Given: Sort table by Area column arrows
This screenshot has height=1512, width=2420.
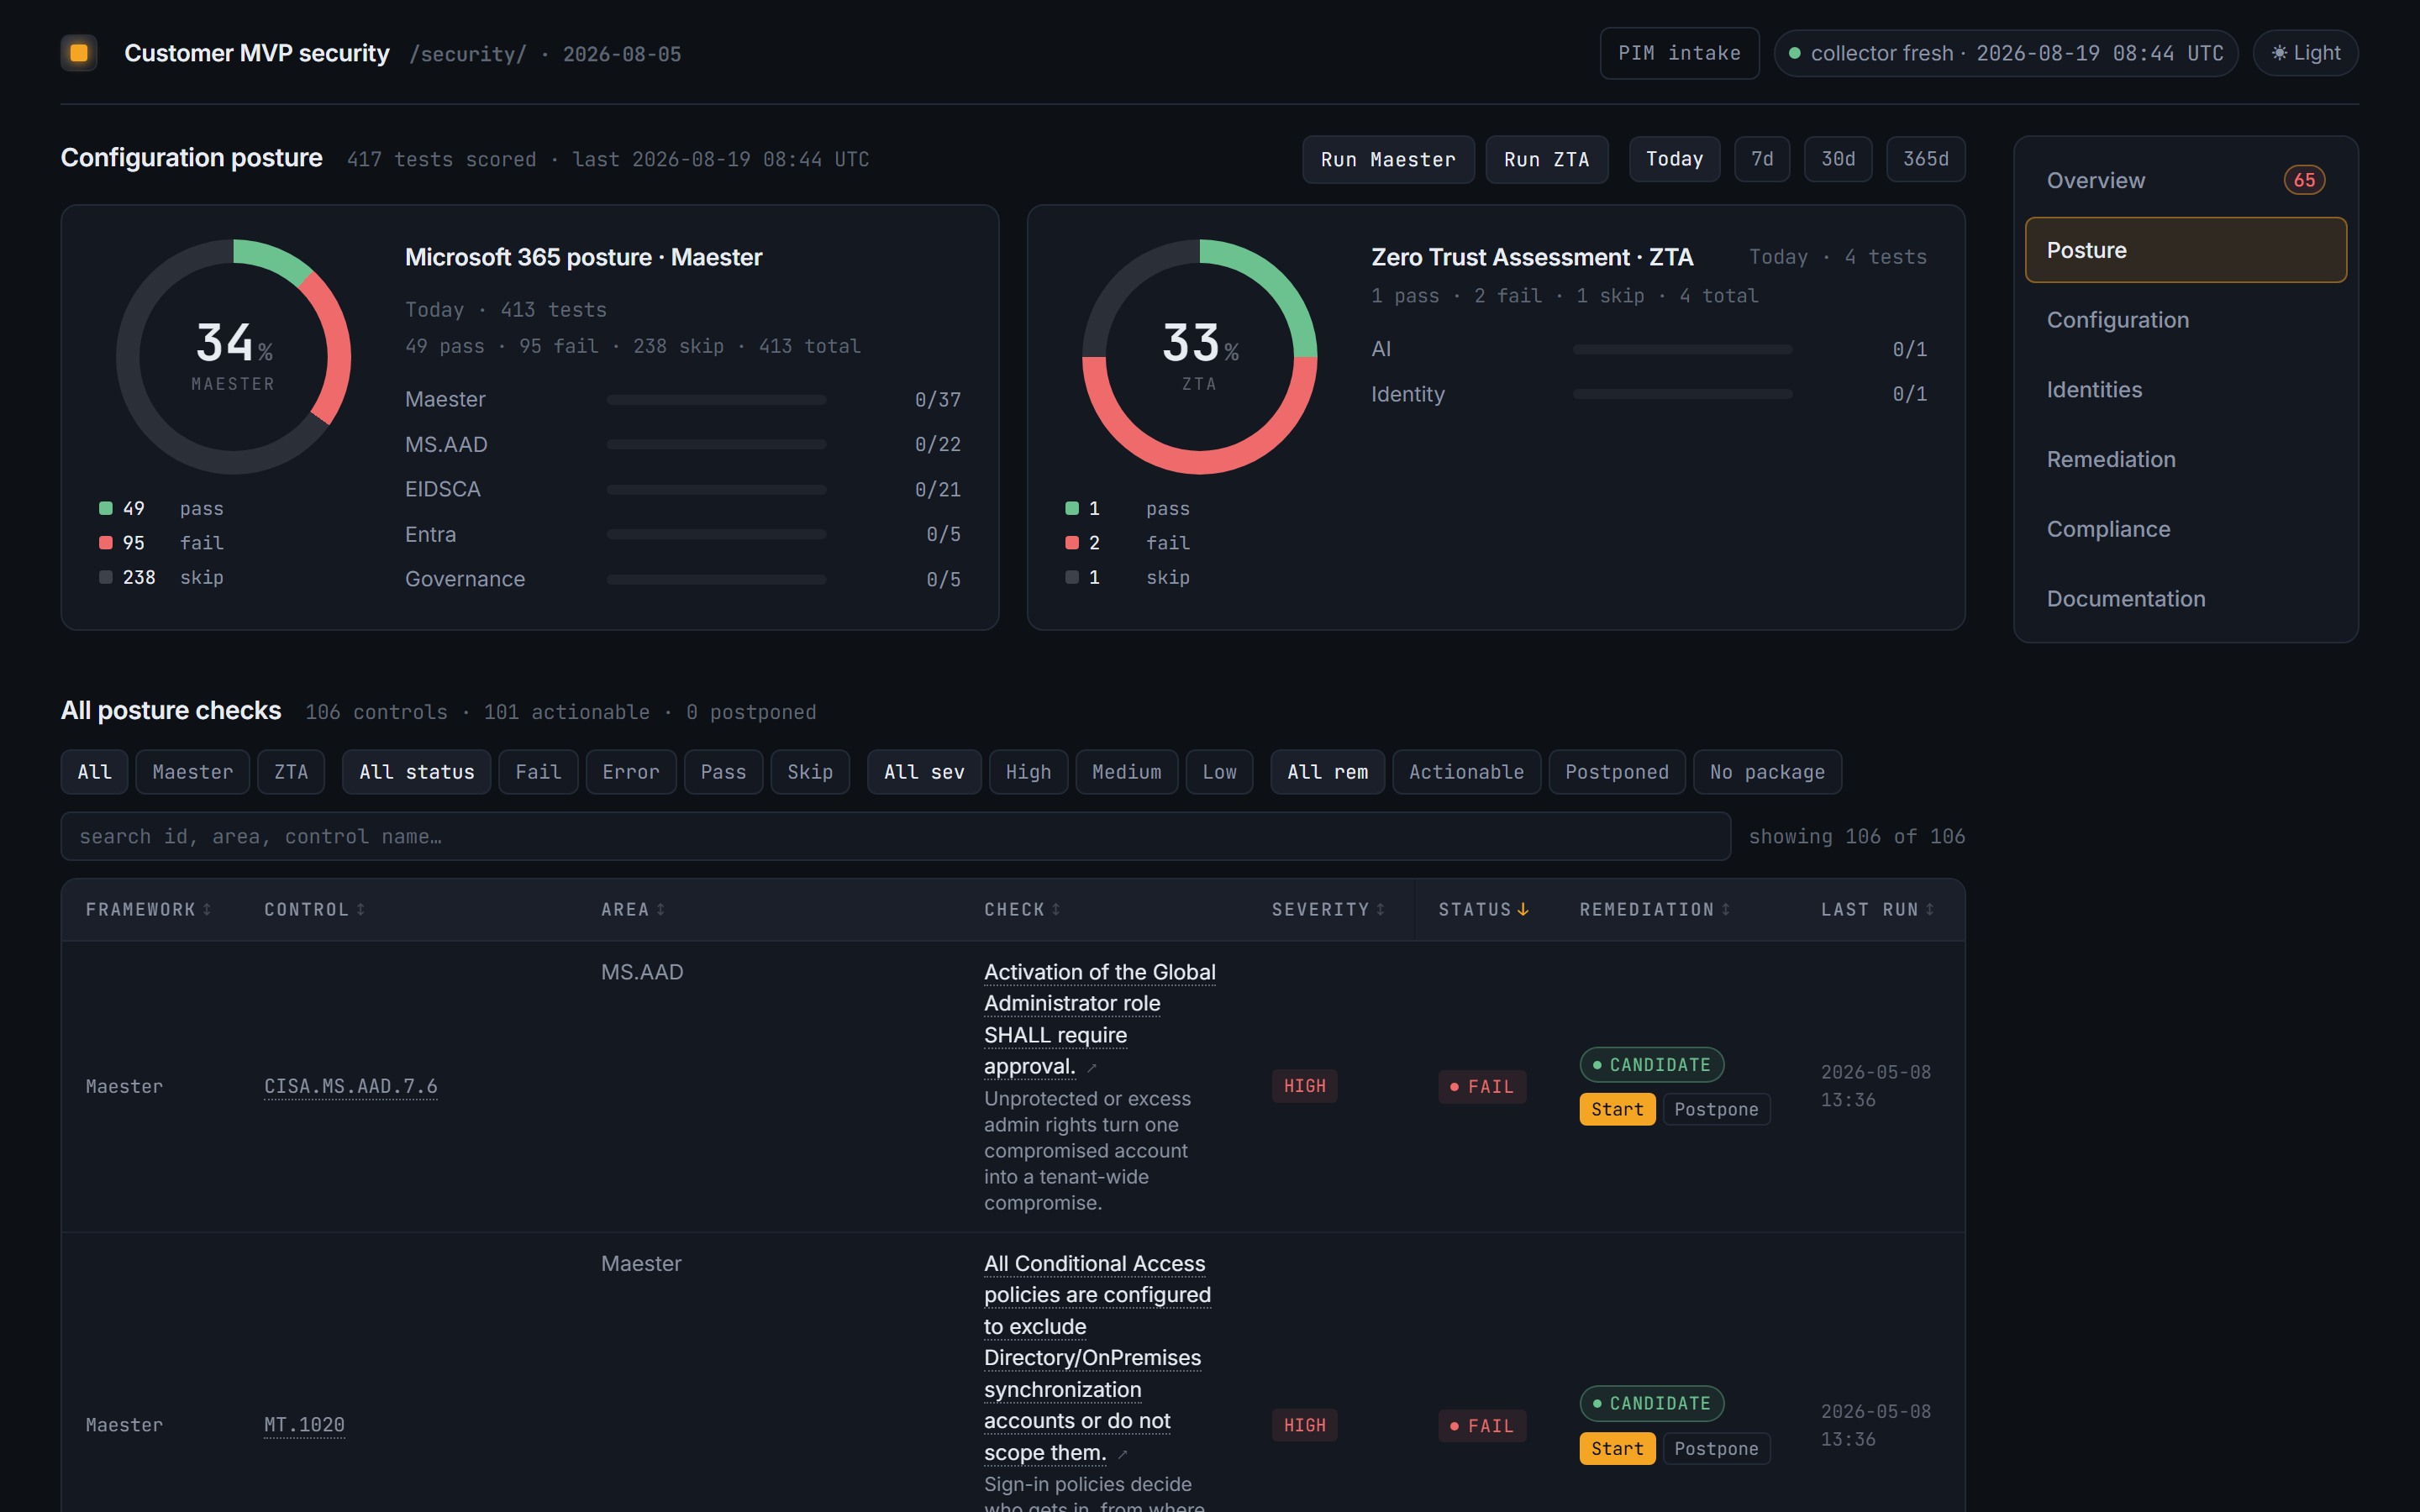Looking at the screenshot, I should [661, 909].
